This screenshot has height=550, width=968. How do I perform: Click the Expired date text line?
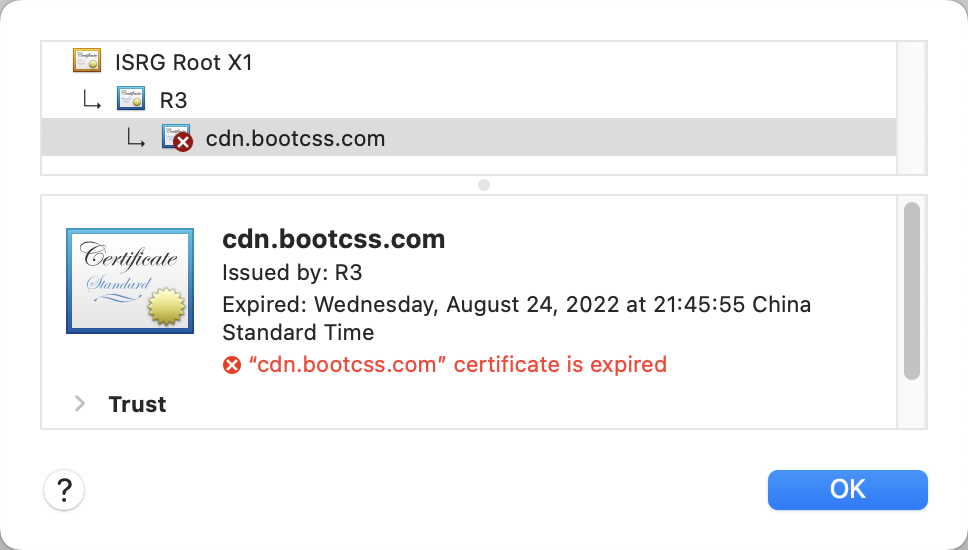[516, 304]
